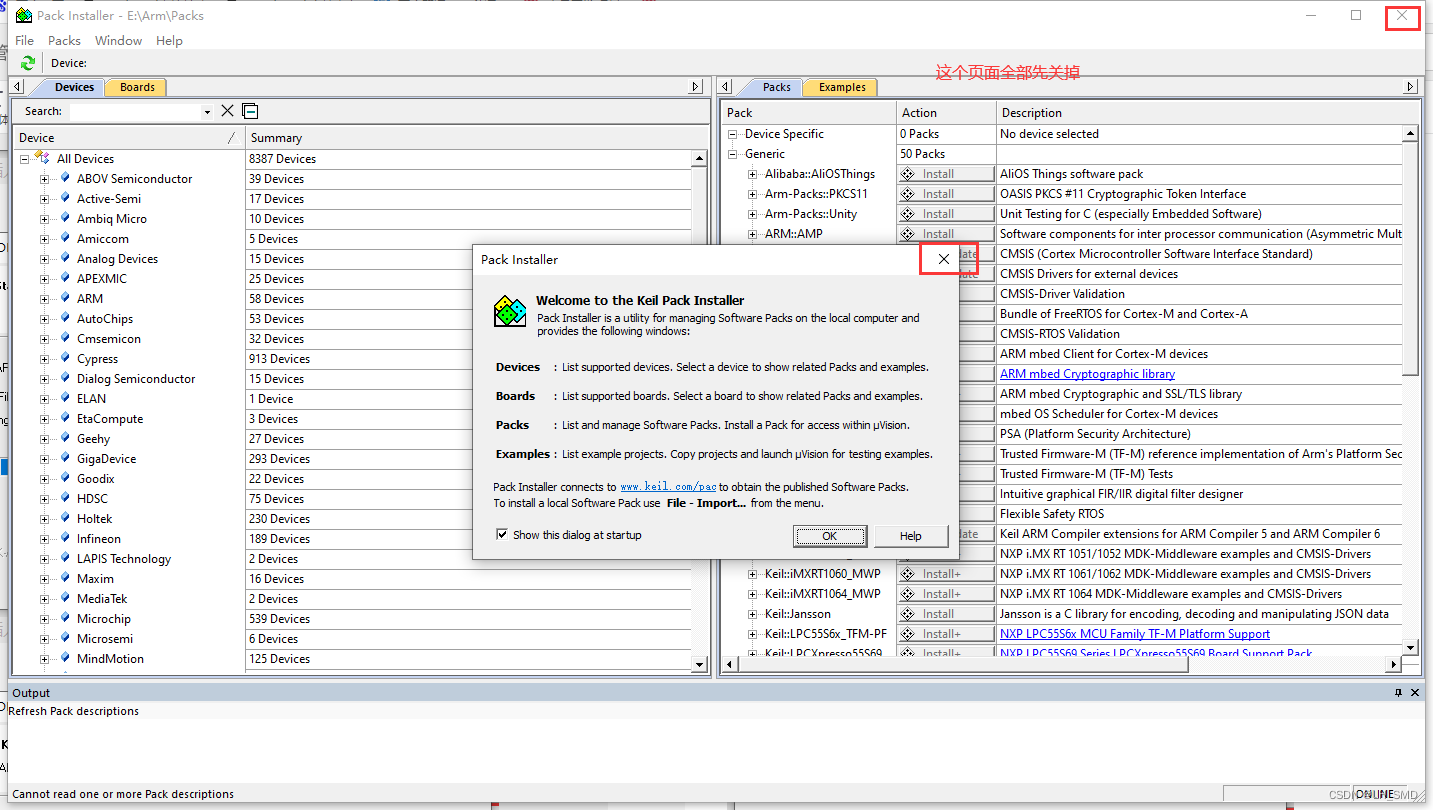Viewport: 1433px width, 810px height.
Task: Click the Packs pane vertical scrollbar thumb
Action: point(1410,258)
